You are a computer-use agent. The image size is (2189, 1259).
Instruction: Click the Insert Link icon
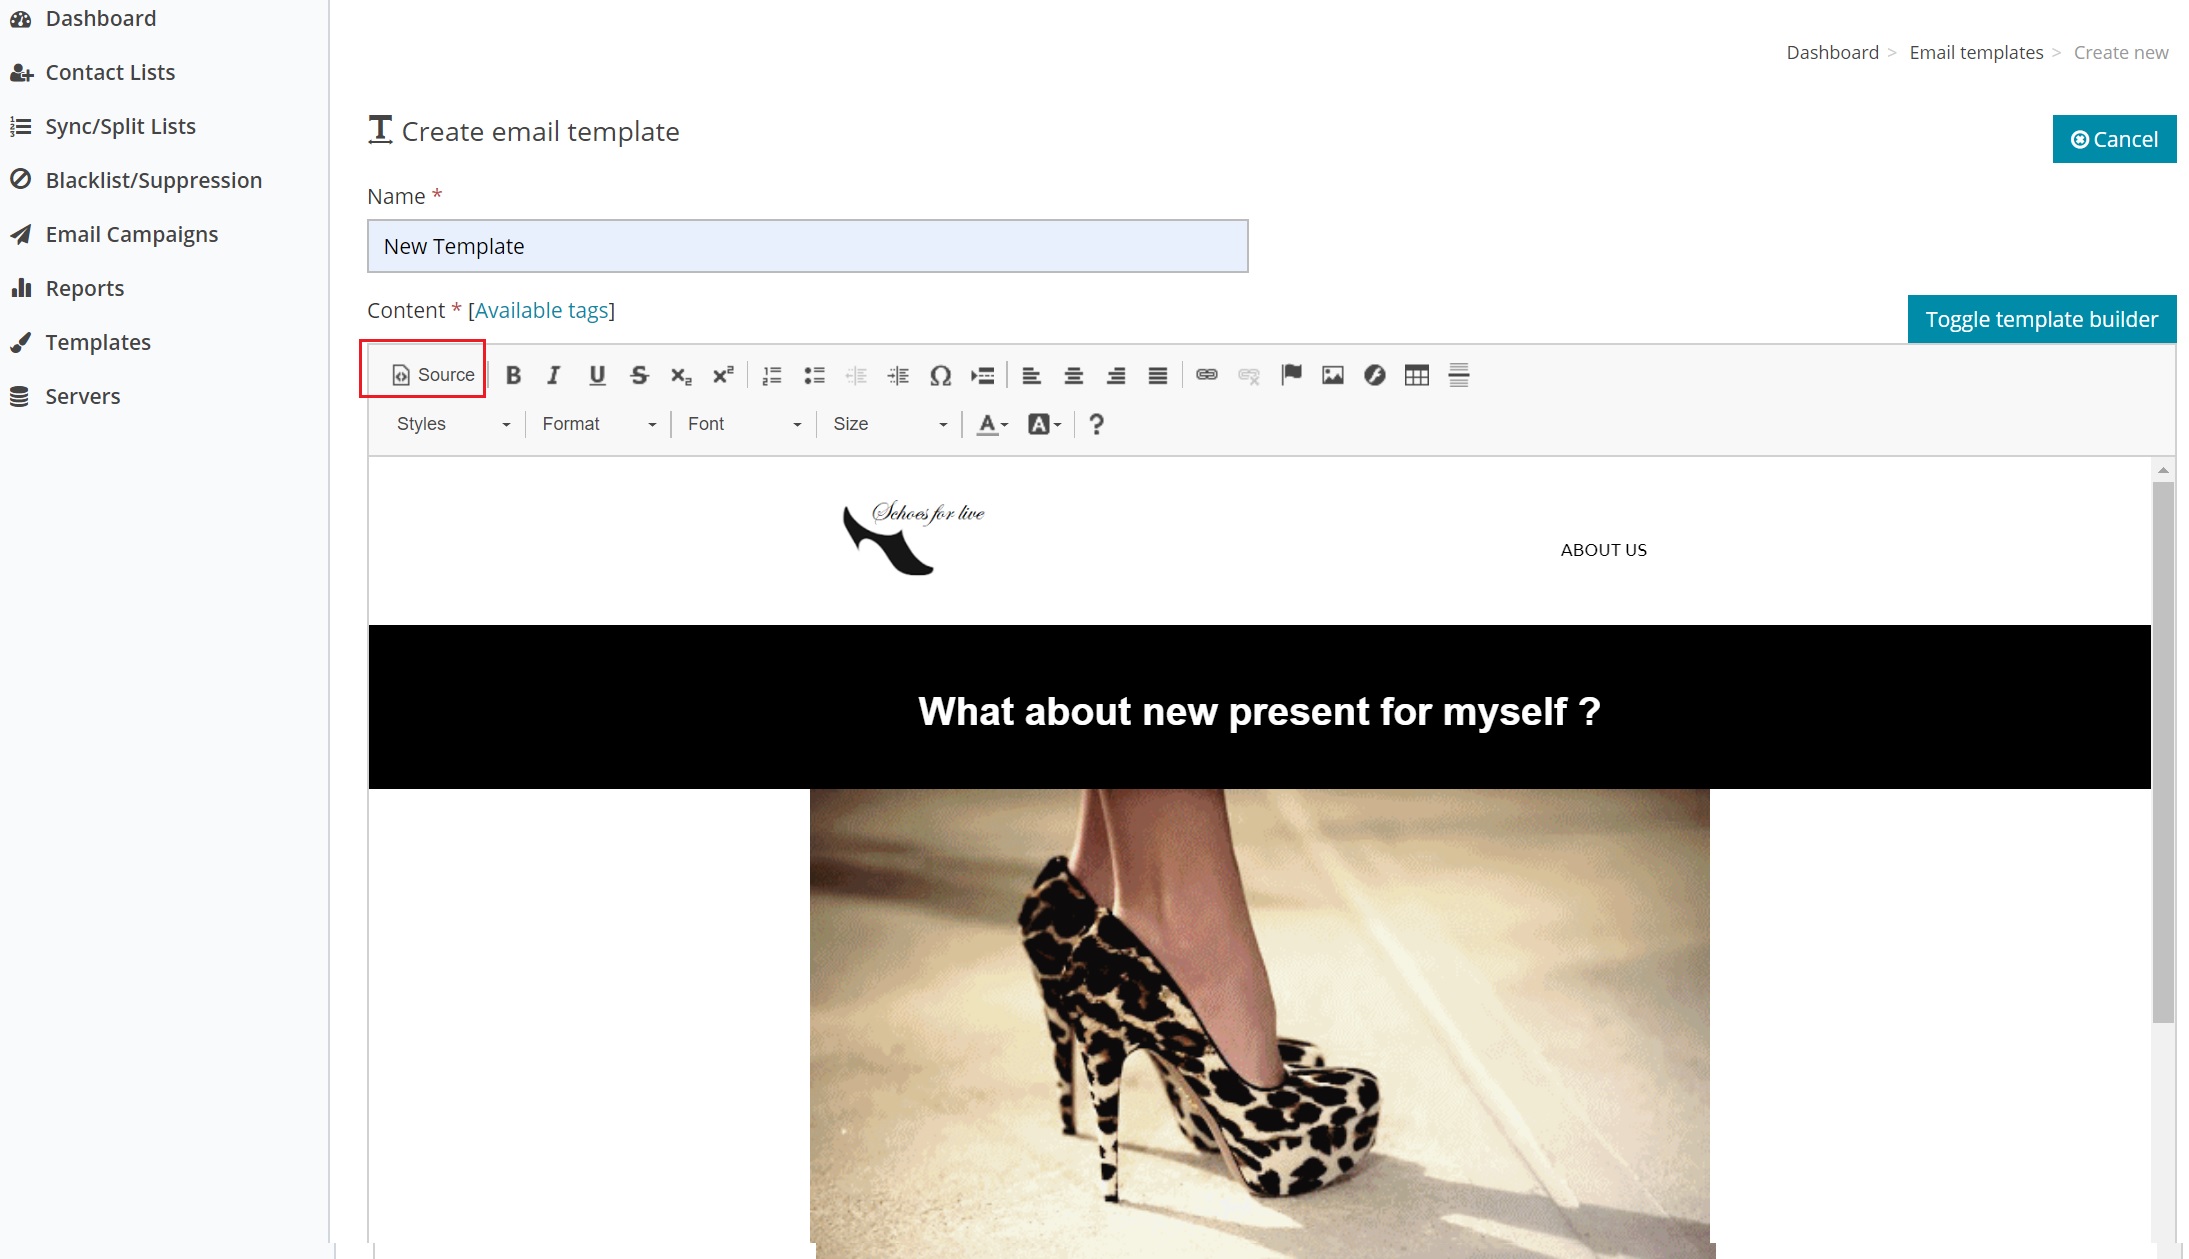point(1207,373)
